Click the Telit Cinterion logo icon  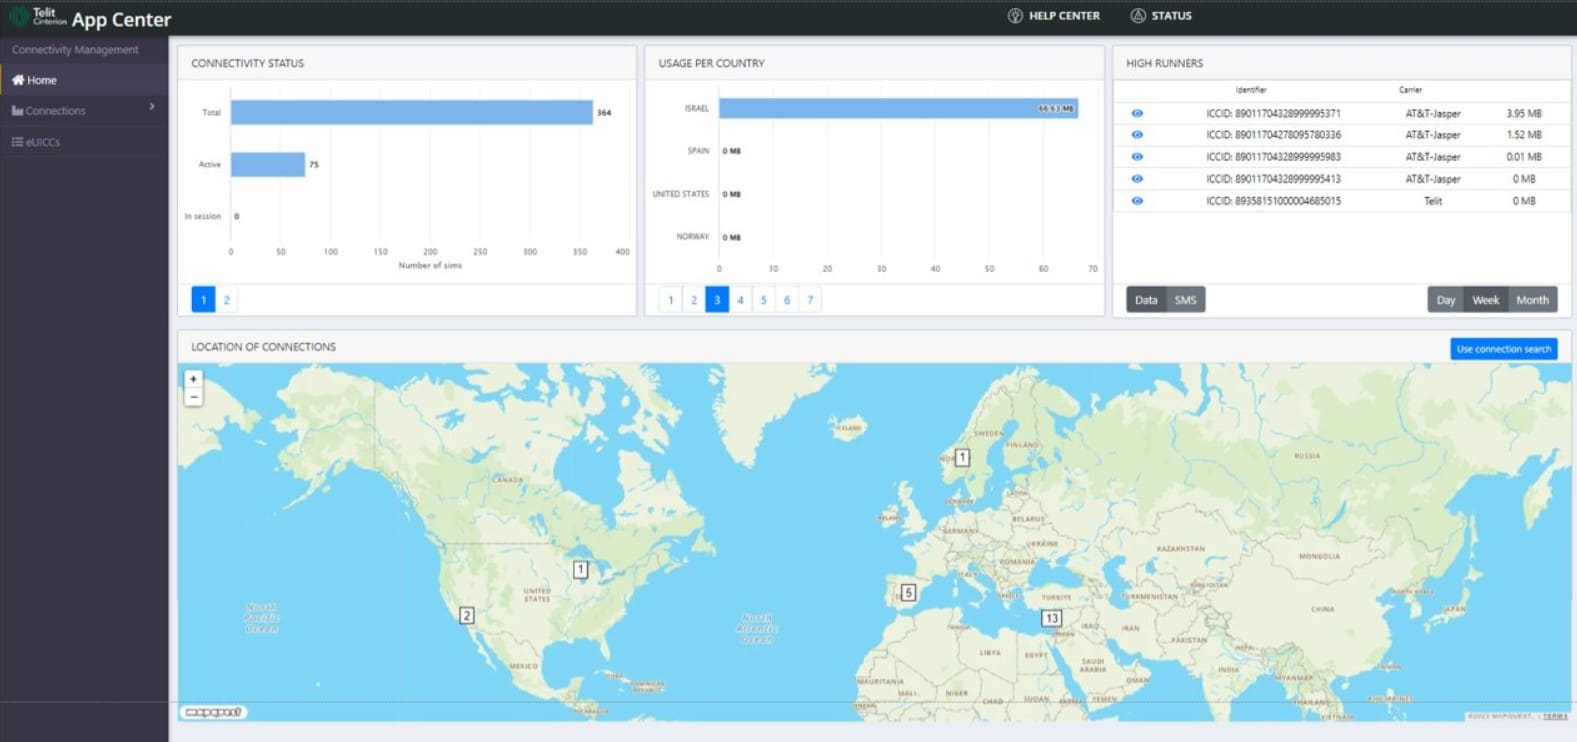(x=19, y=17)
